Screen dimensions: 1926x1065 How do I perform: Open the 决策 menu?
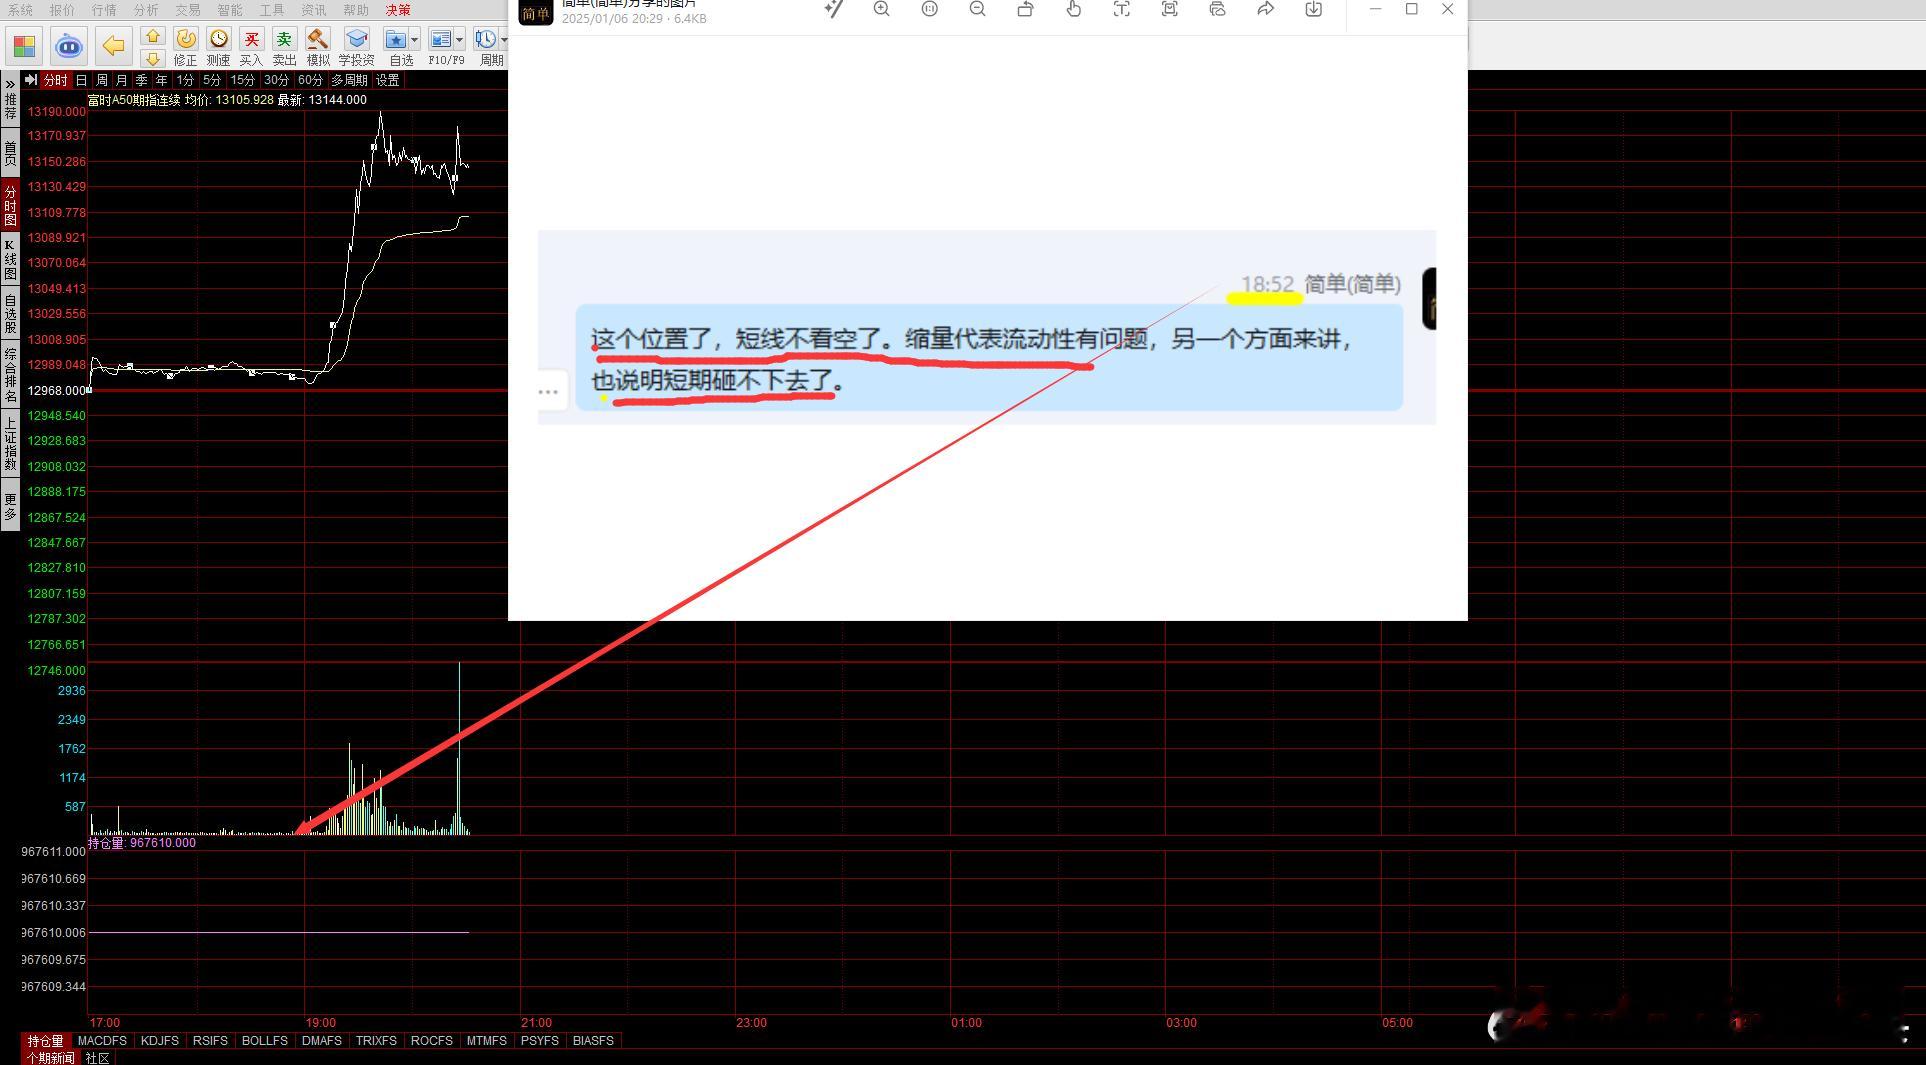[398, 10]
